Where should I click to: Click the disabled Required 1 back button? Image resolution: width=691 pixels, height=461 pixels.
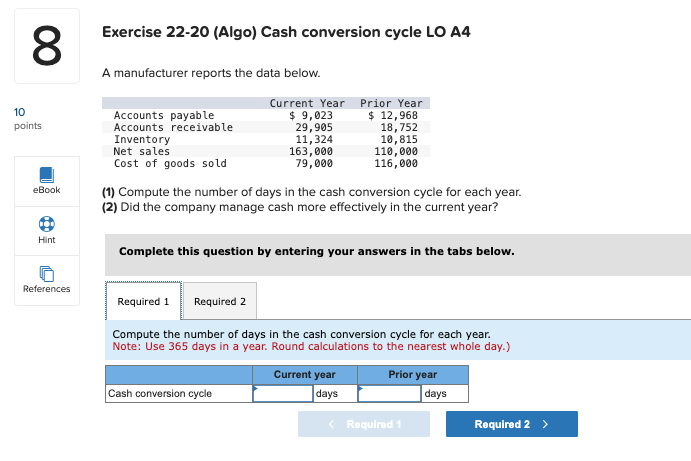coord(364,424)
